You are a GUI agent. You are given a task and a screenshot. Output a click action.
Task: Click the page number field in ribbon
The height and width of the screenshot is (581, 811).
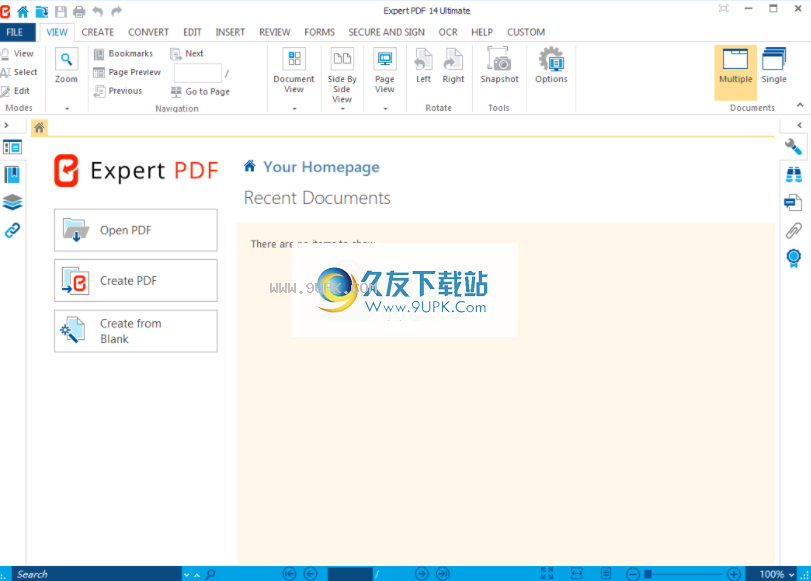(198, 73)
